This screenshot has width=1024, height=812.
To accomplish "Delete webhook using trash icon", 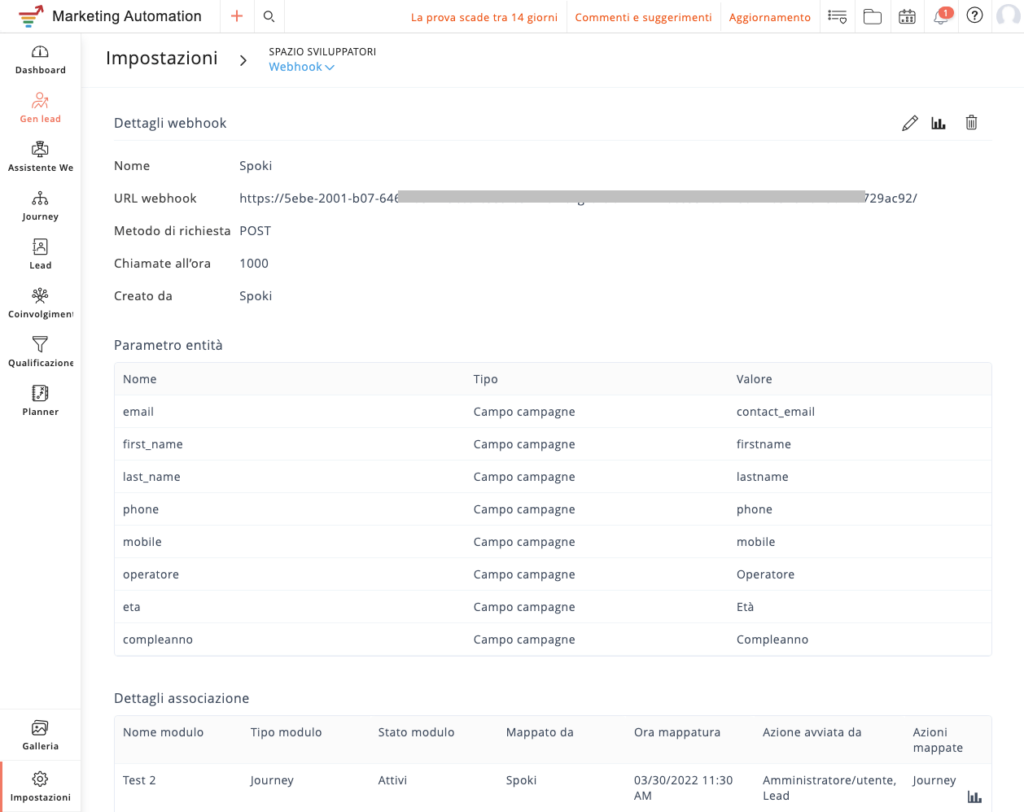I will [x=970, y=123].
